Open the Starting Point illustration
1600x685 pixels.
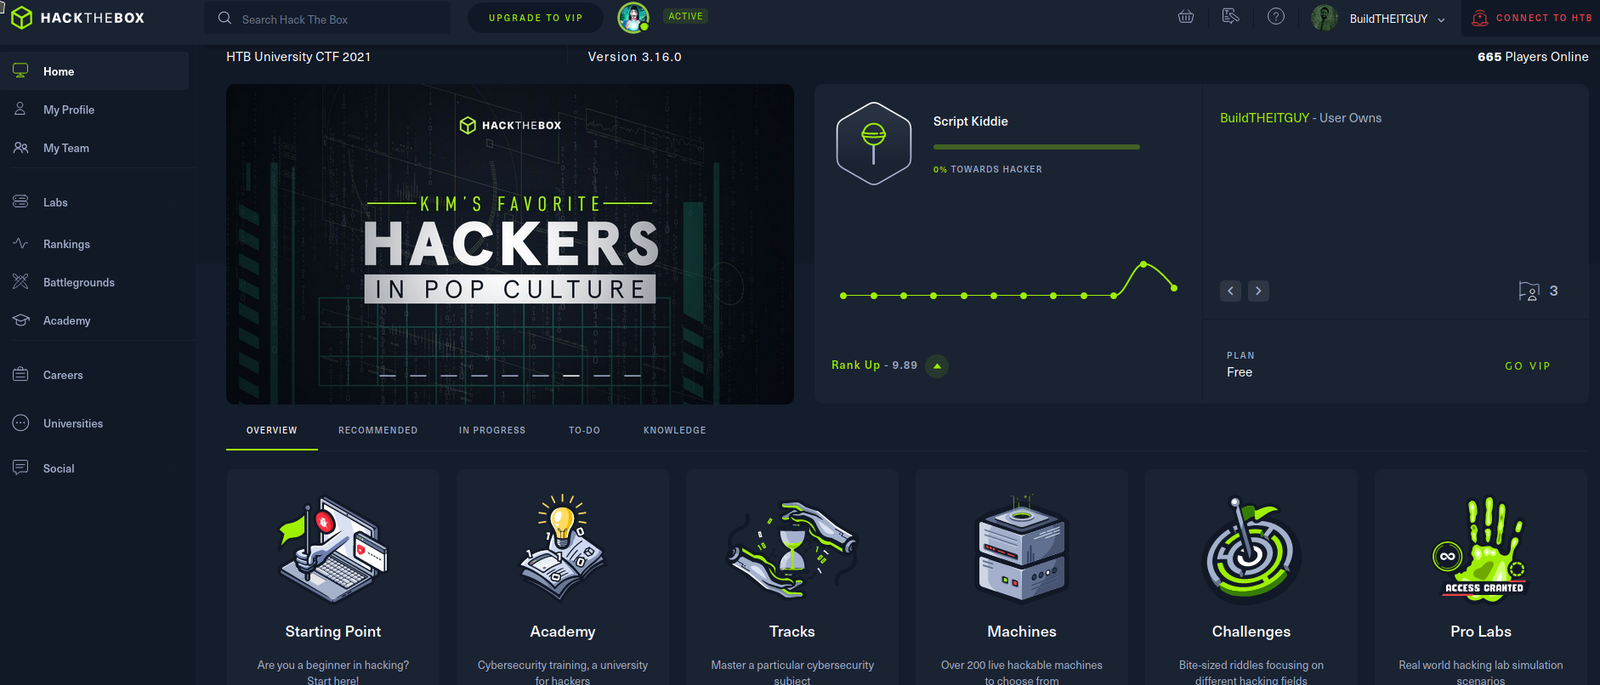click(x=333, y=549)
